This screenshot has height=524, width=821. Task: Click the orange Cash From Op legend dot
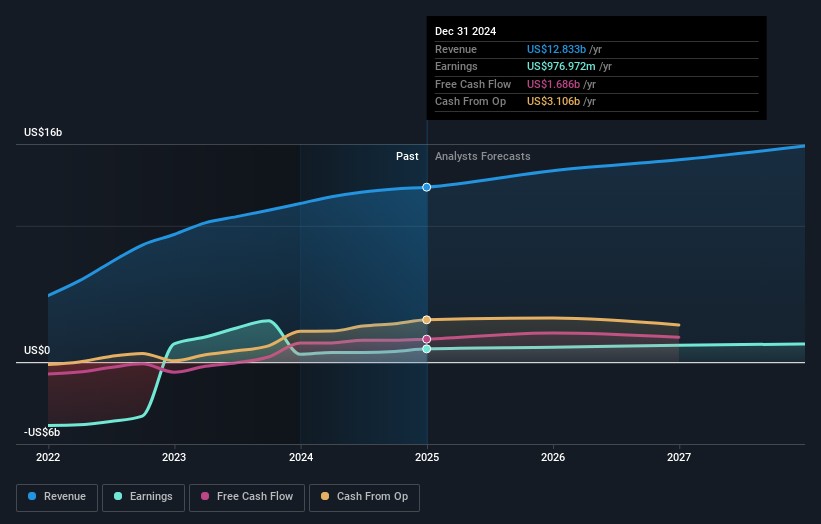[326, 497]
